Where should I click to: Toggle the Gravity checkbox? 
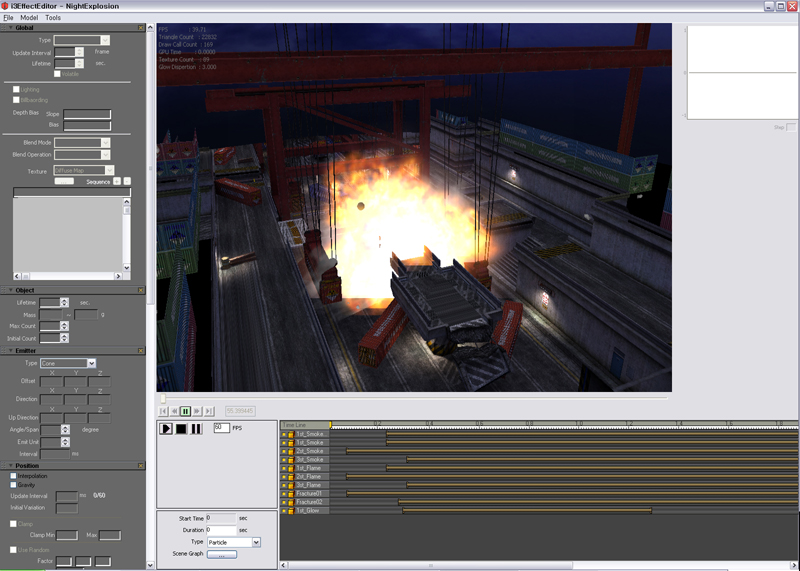click(x=14, y=485)
